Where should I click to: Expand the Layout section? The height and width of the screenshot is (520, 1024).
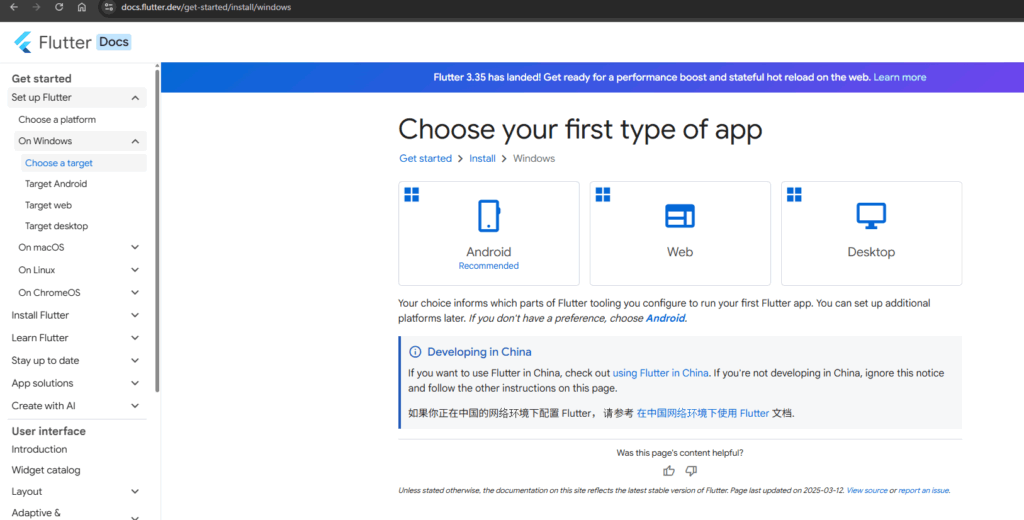(135, 491)
